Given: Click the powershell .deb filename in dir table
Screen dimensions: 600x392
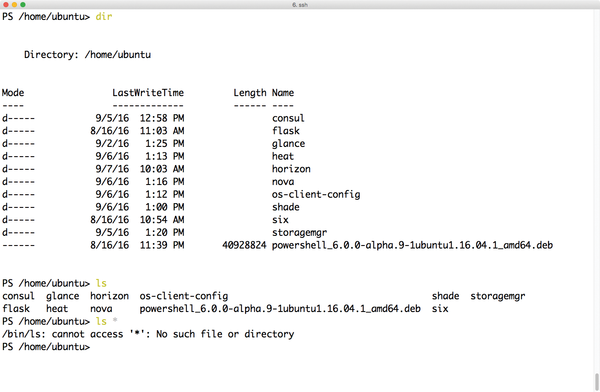Looking at the screenshot, I should point(412,245).
